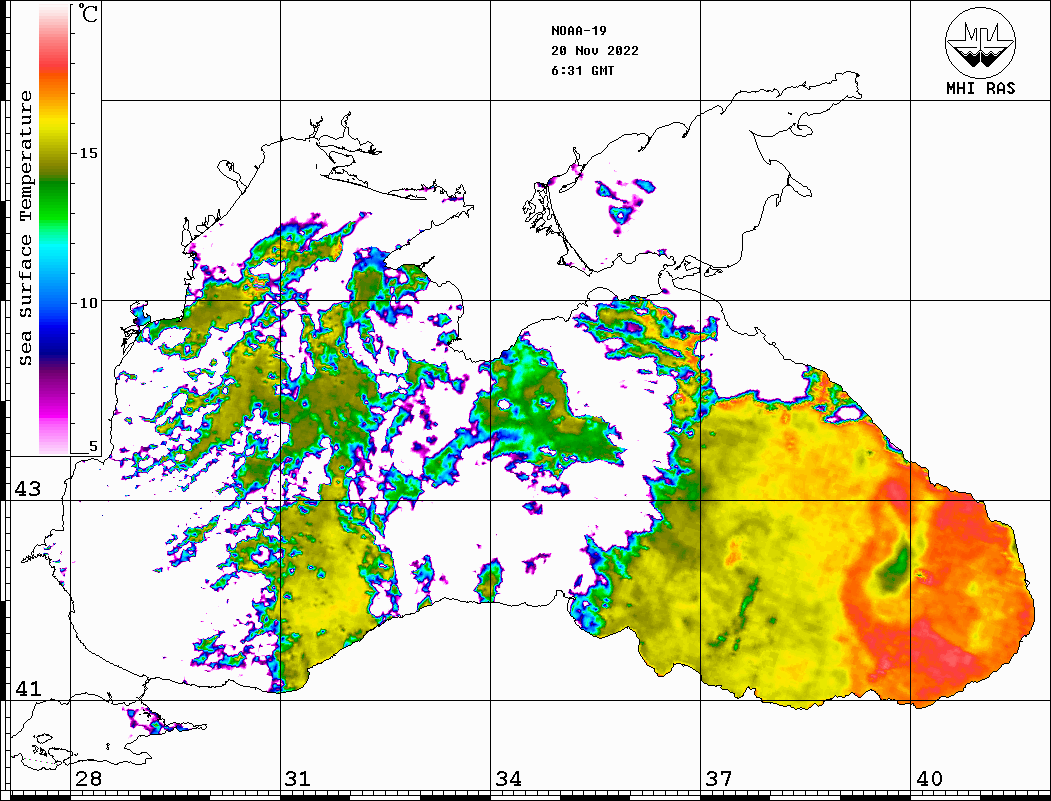1051x801 pixels.
Task: Click longitude label '40'
Action: 929,779
